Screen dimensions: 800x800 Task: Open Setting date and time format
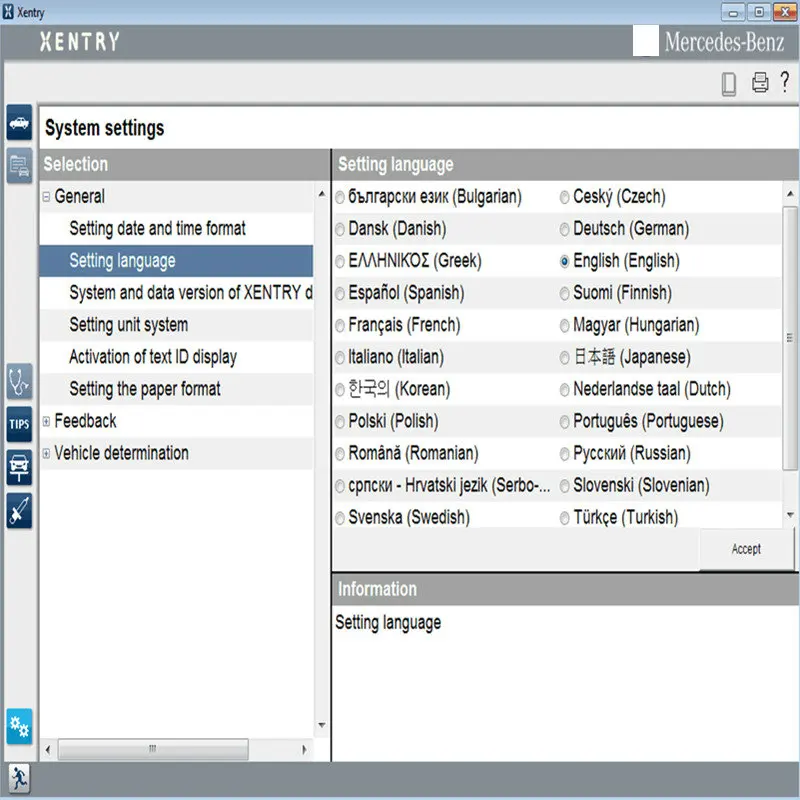coord(157,229)
